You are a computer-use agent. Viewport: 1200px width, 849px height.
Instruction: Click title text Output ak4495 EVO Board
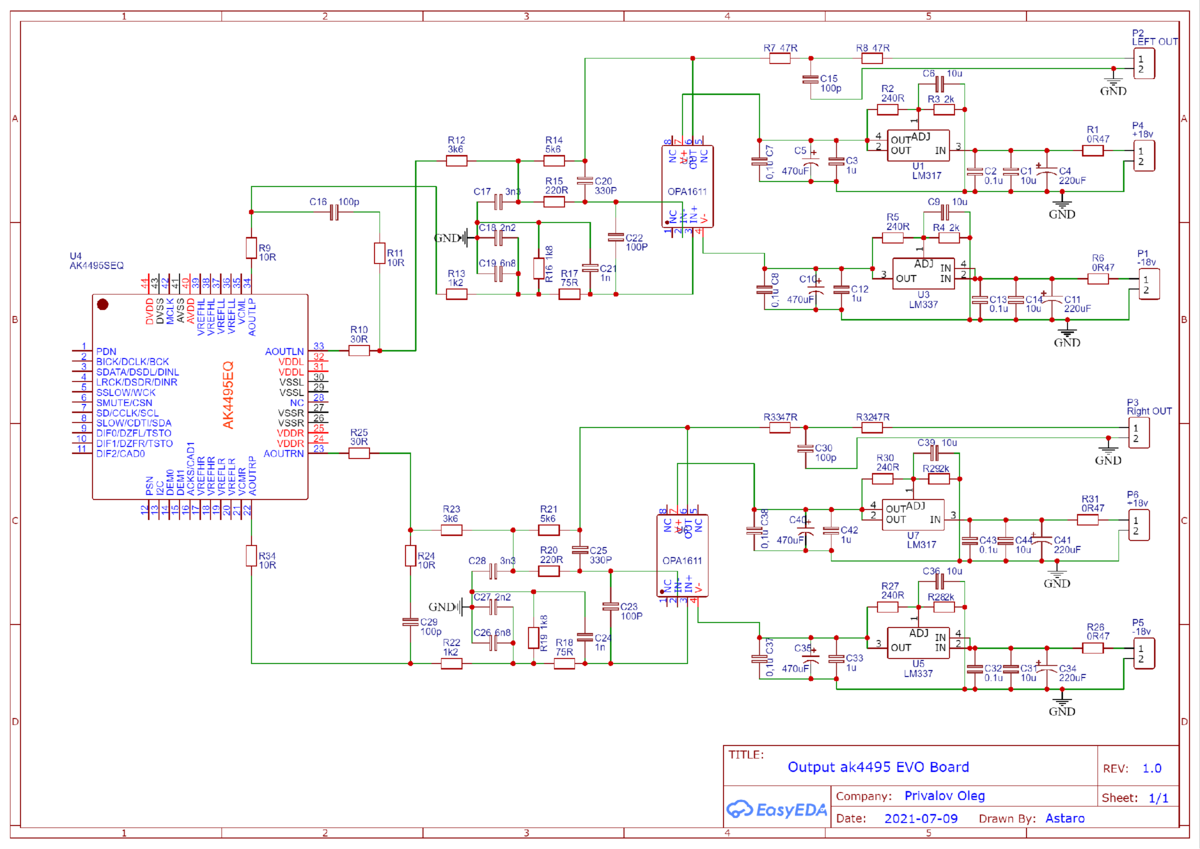tap(878, 768)
